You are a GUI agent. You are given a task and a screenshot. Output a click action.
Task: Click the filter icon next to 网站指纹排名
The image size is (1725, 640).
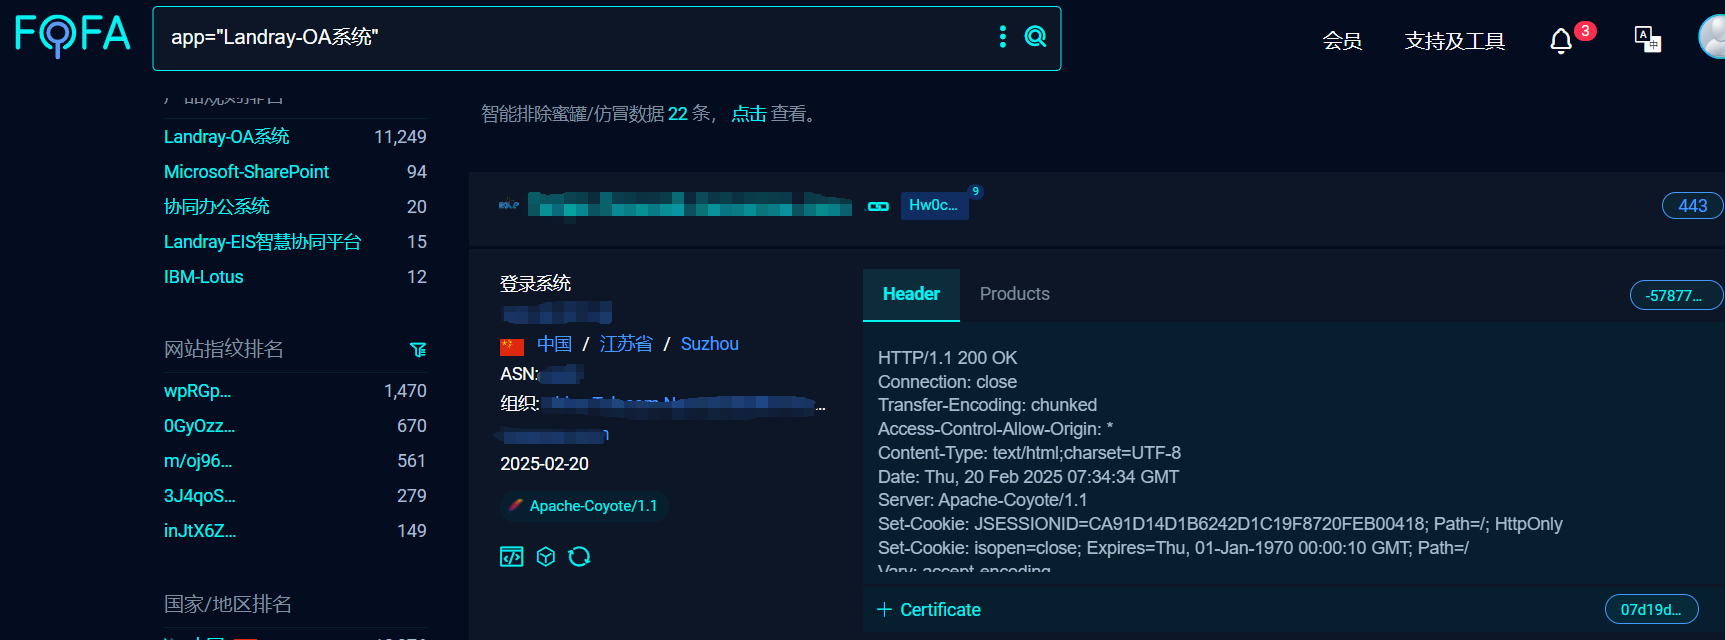[418, 349]
